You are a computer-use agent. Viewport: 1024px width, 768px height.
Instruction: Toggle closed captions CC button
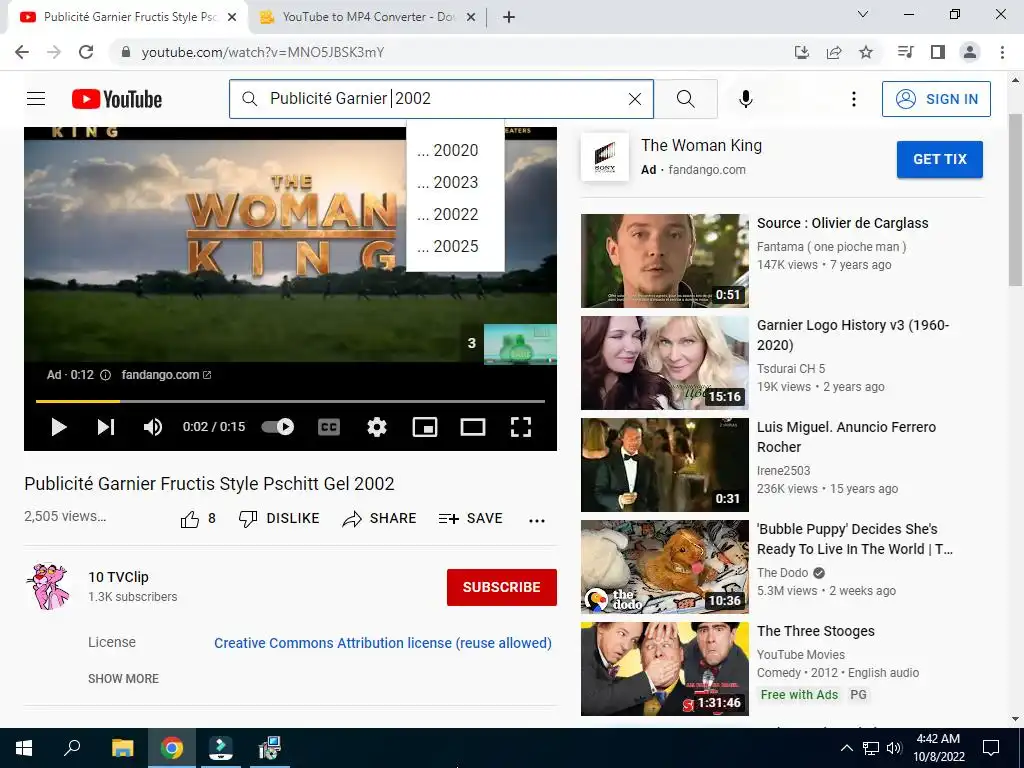[x=328, y=427]
